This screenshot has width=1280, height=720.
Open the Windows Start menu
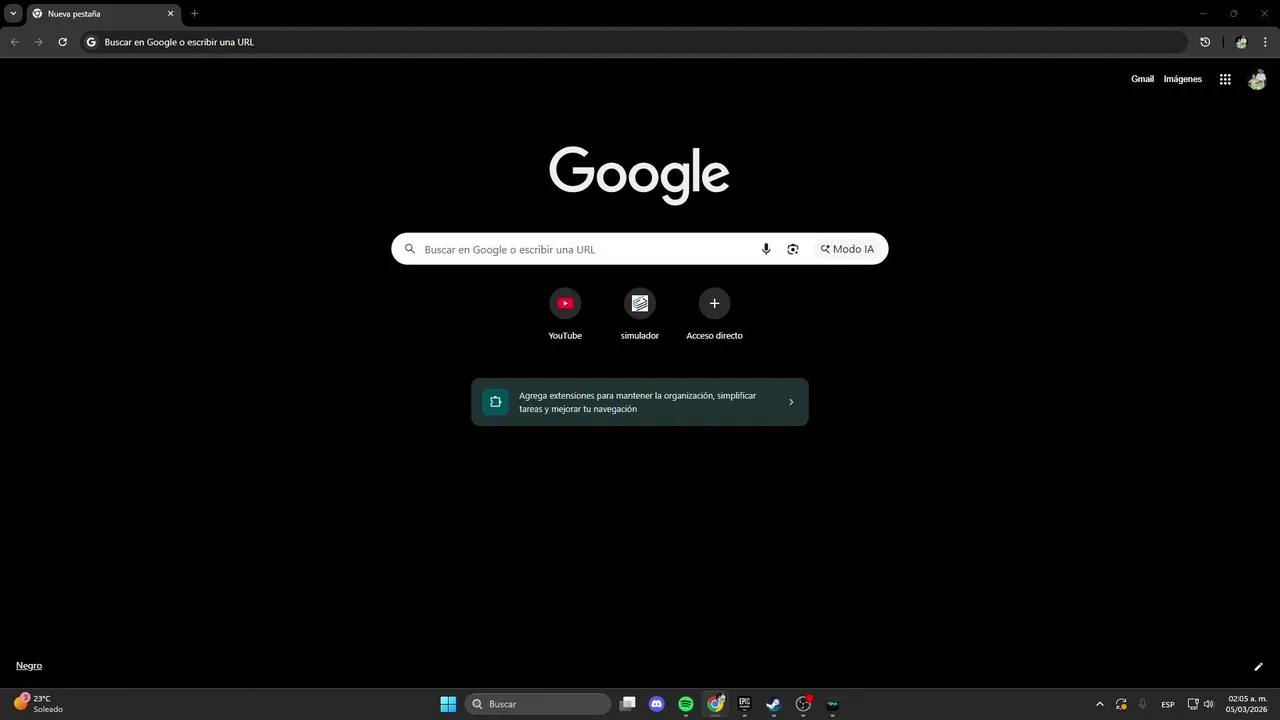pyautogui.click(x=448, y=704)
